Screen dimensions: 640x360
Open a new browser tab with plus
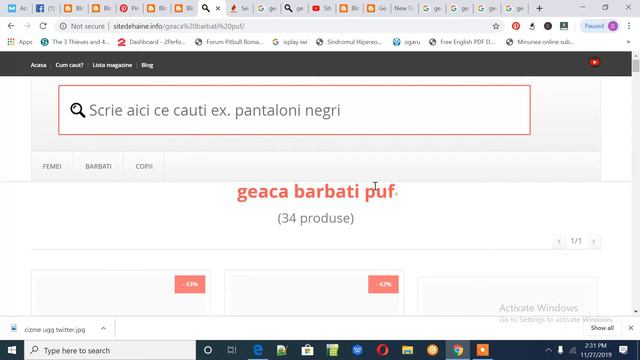[540, 8]
